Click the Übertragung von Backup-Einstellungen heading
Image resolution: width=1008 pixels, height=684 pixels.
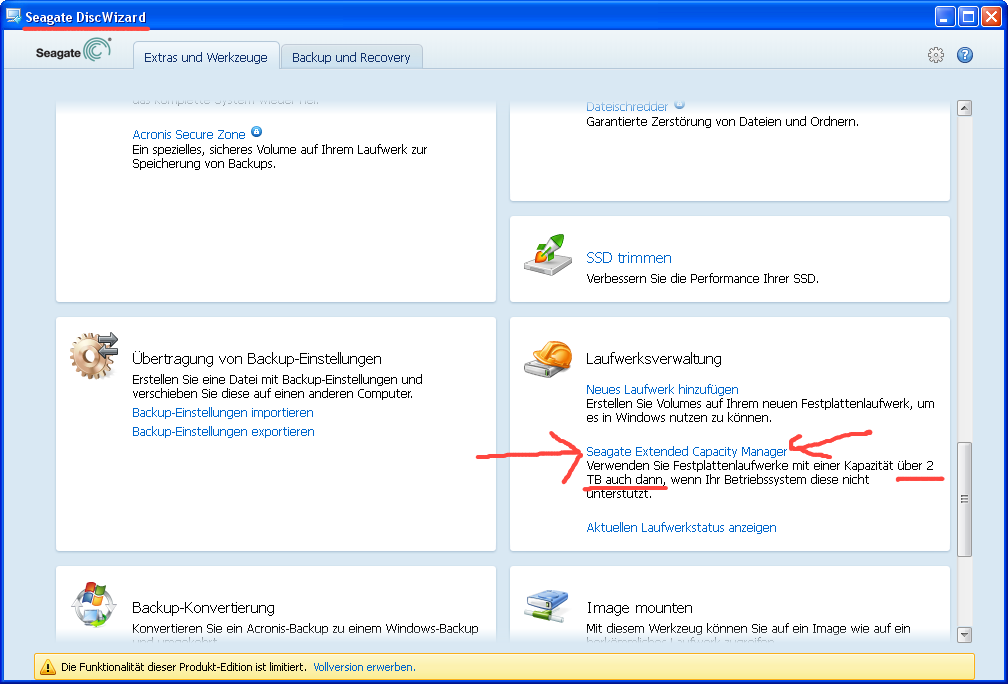257,359
